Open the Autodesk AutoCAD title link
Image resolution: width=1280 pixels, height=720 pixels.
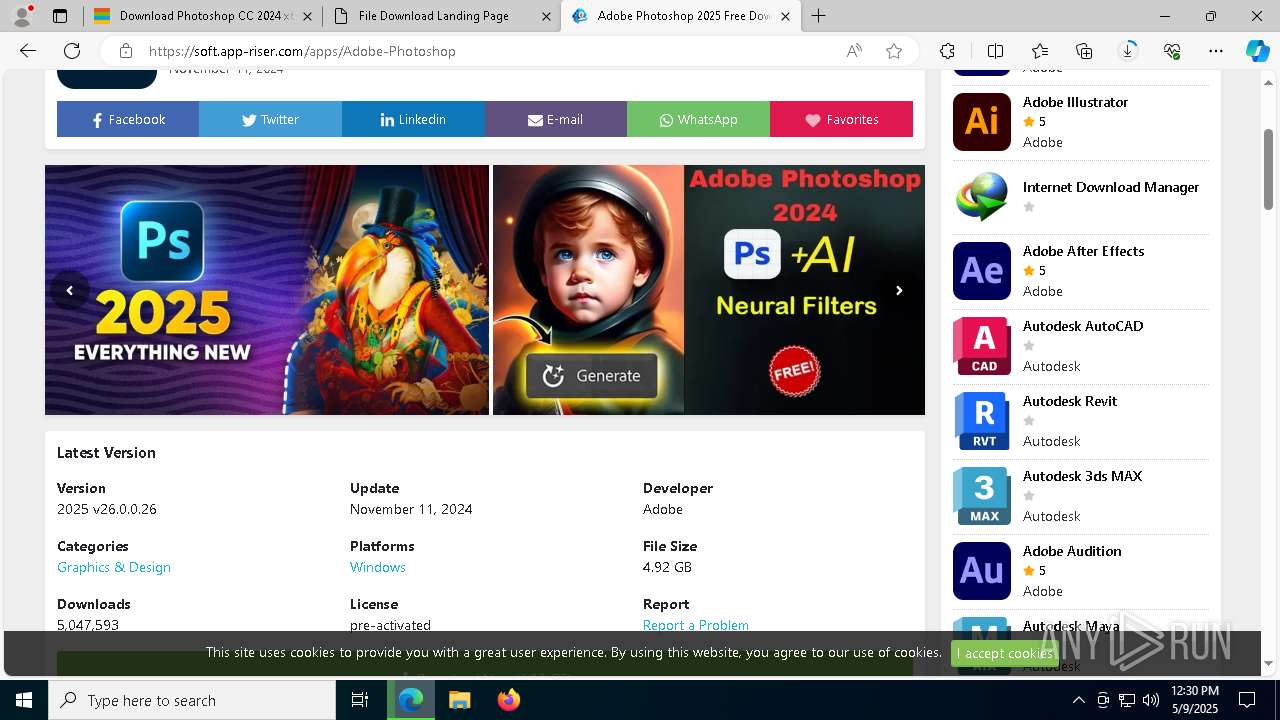point(1083,326)
